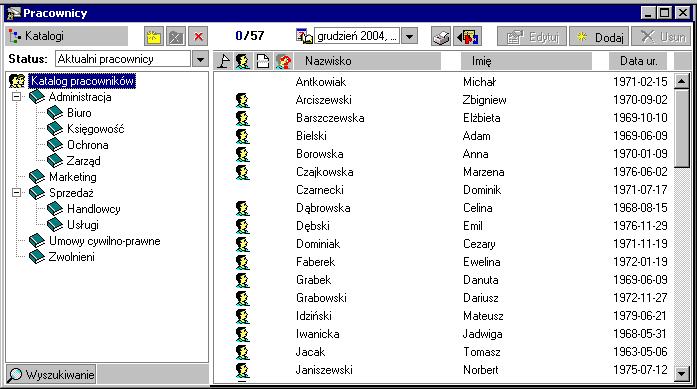
Task: Click the scrollbar down arrow
Action: (x=682, y=373)
